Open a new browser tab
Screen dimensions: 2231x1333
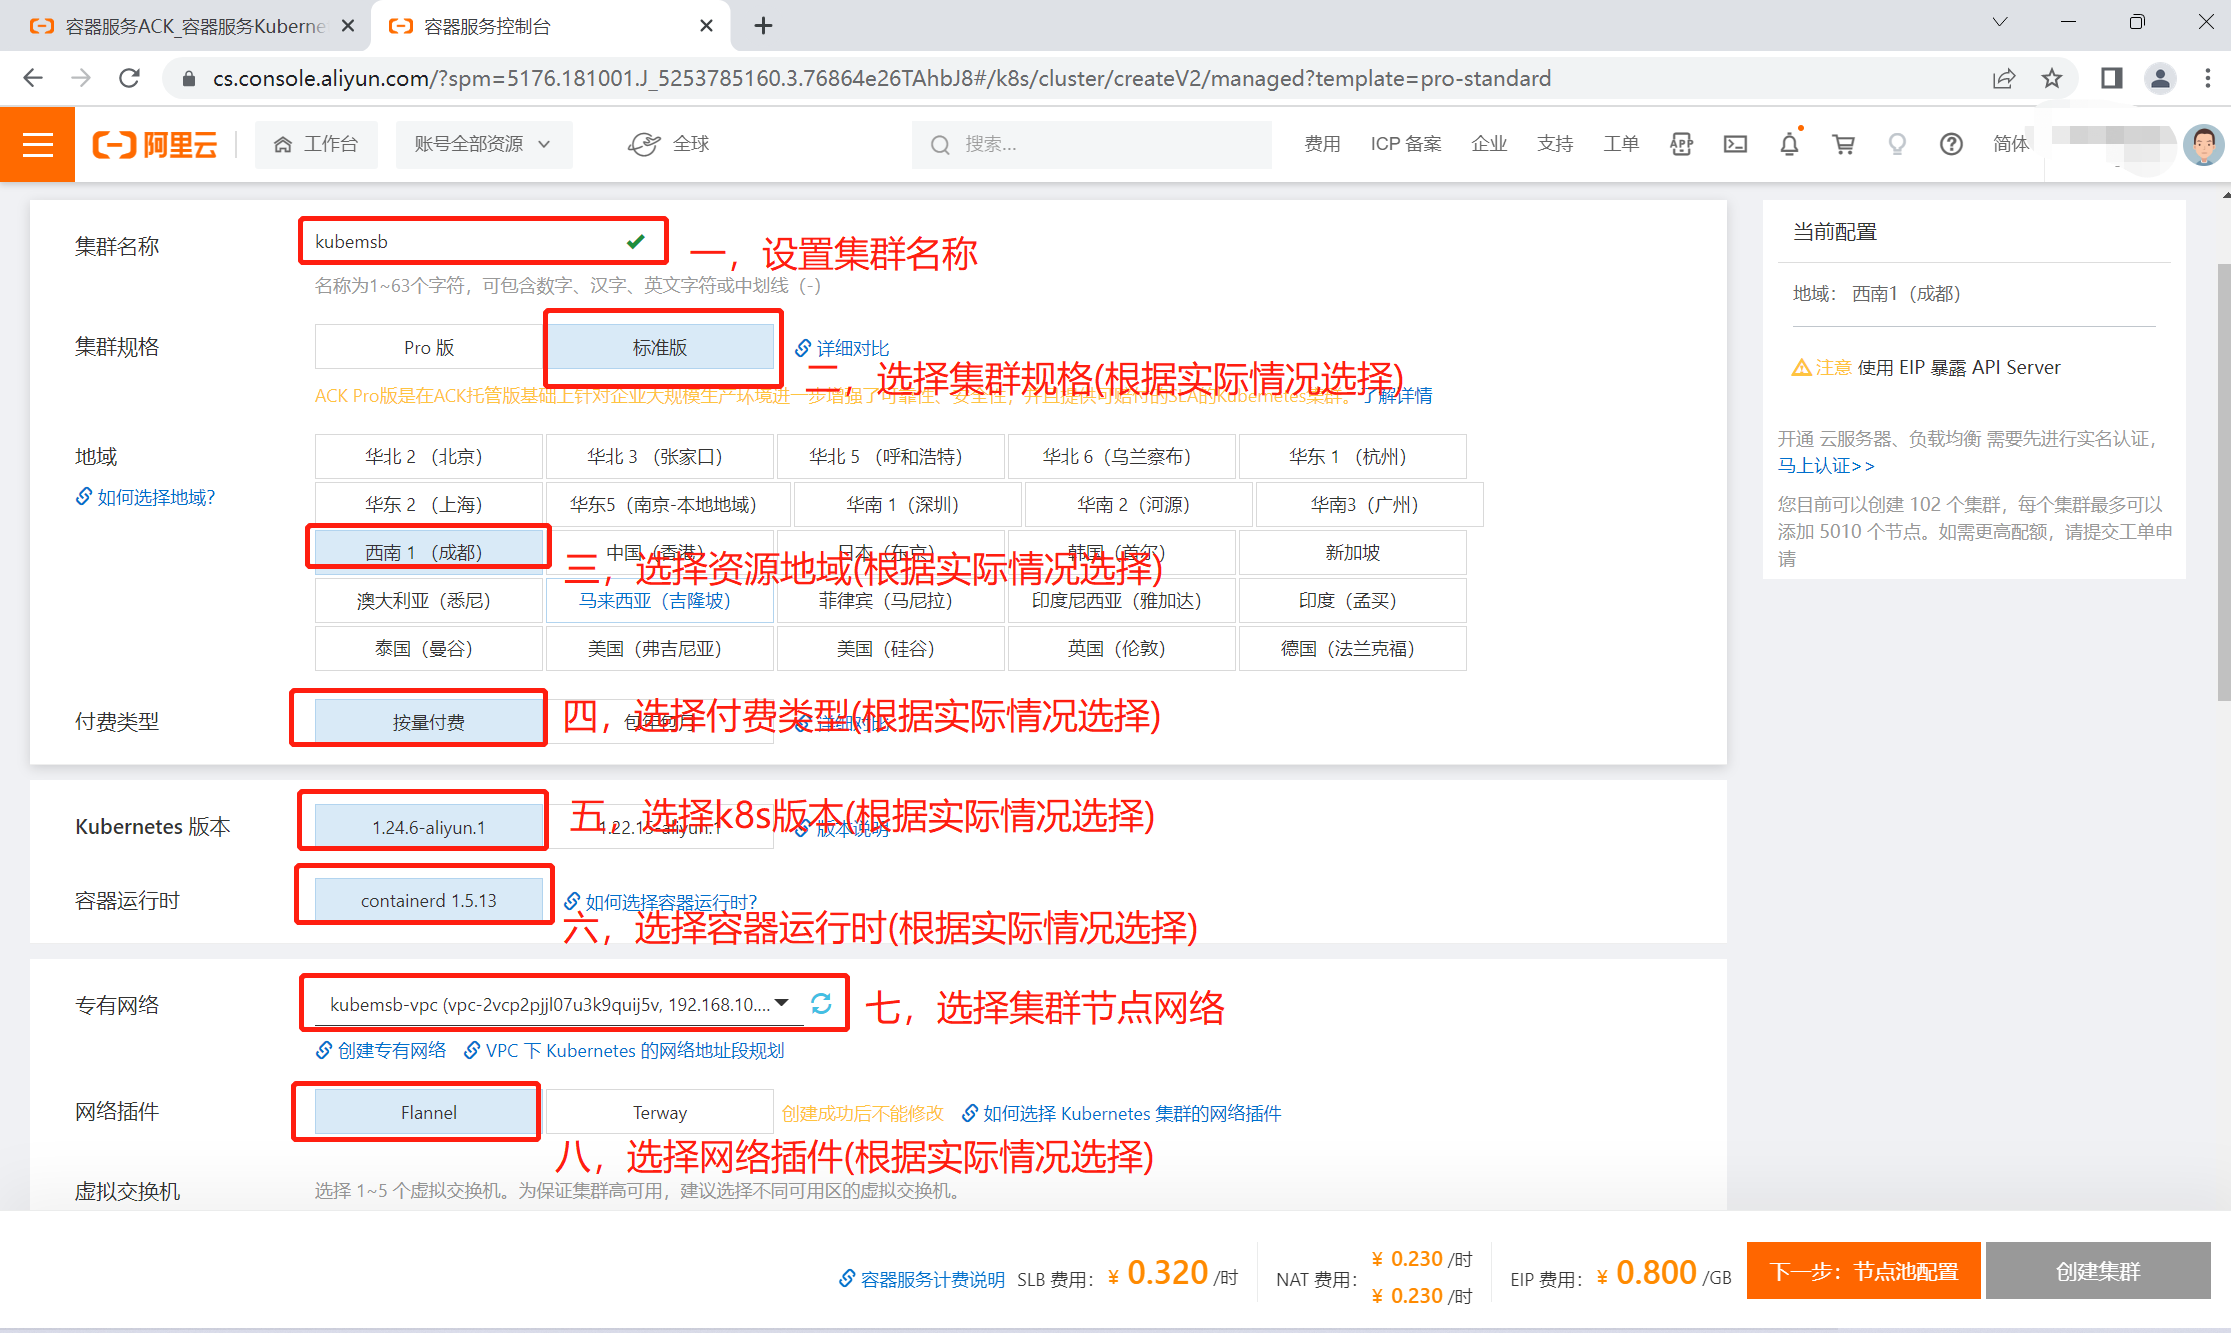(x=764, y=26)
